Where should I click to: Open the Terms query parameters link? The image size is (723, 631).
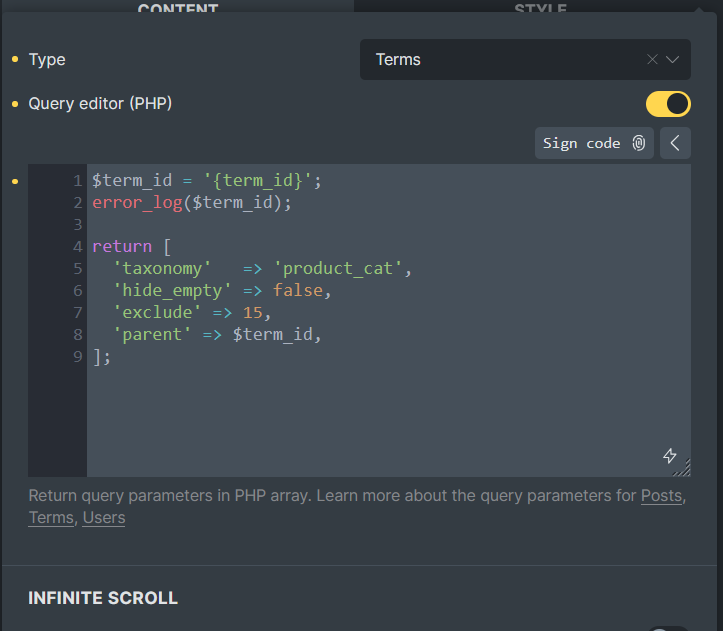point(51,518)
